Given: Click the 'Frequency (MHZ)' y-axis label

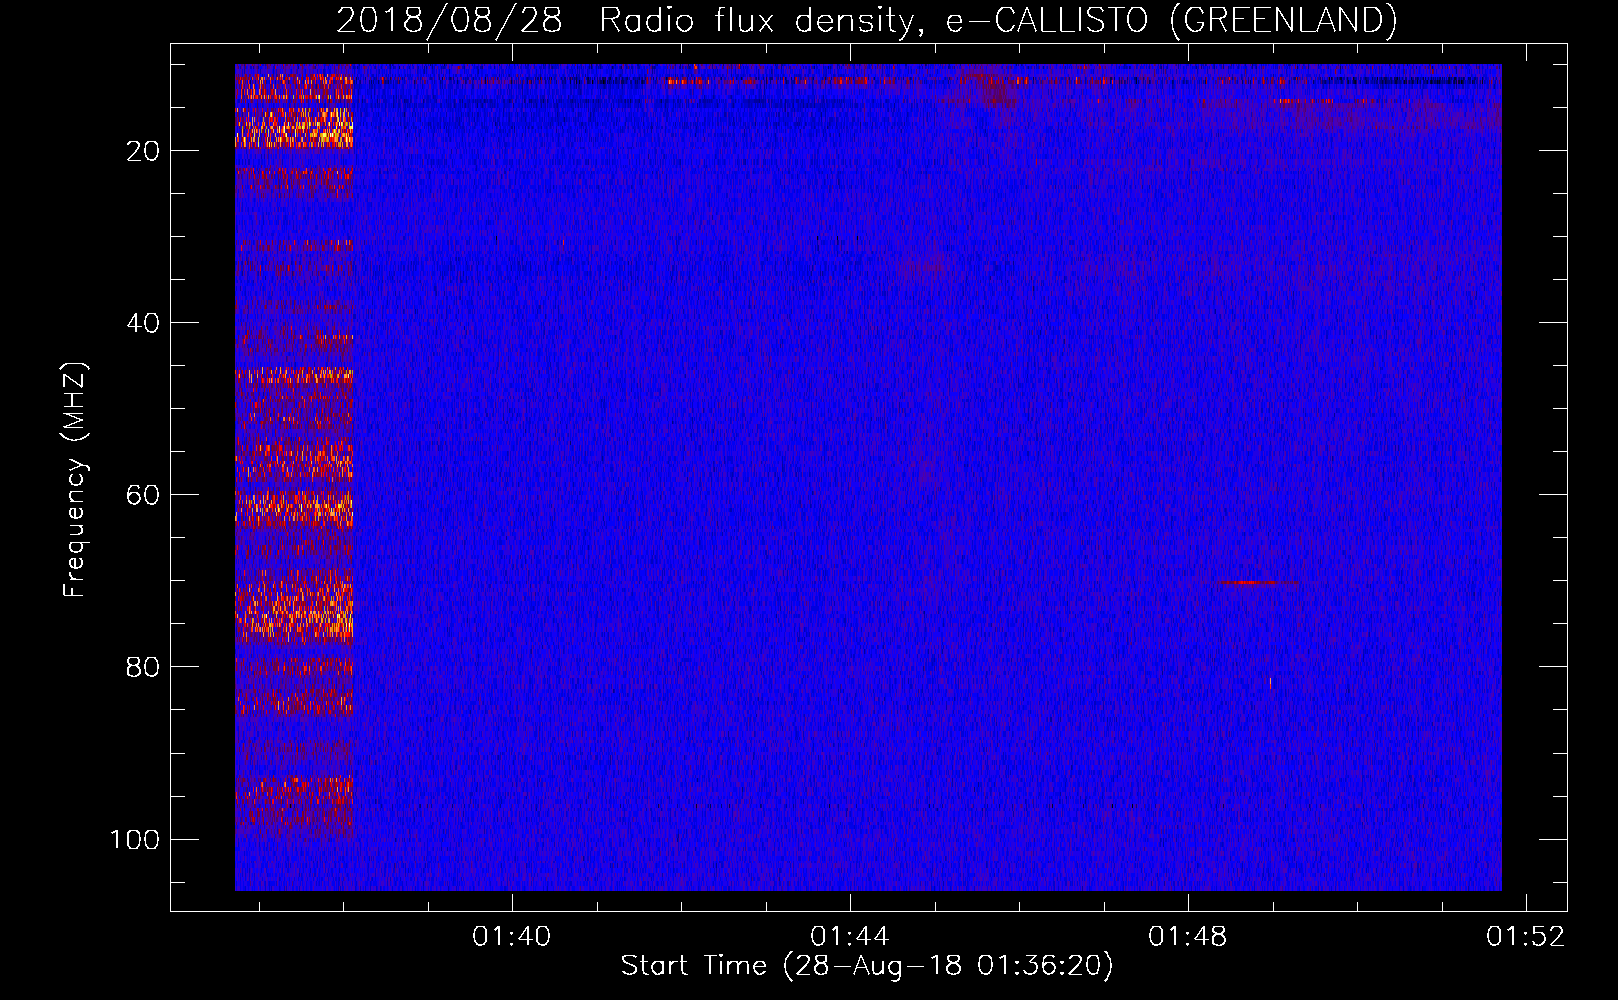Looking at the screenshot, I should [x=75, y=480].
